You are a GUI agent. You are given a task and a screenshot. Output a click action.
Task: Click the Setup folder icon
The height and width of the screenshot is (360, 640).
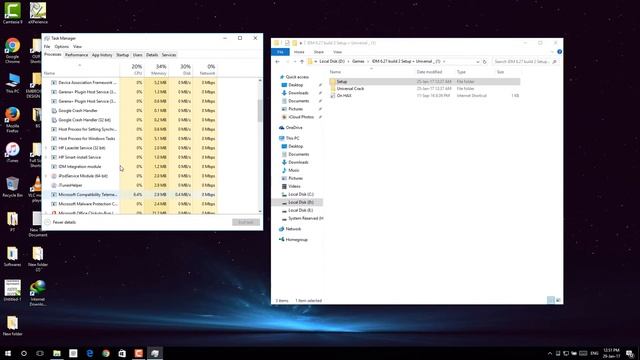pos(333,82)
